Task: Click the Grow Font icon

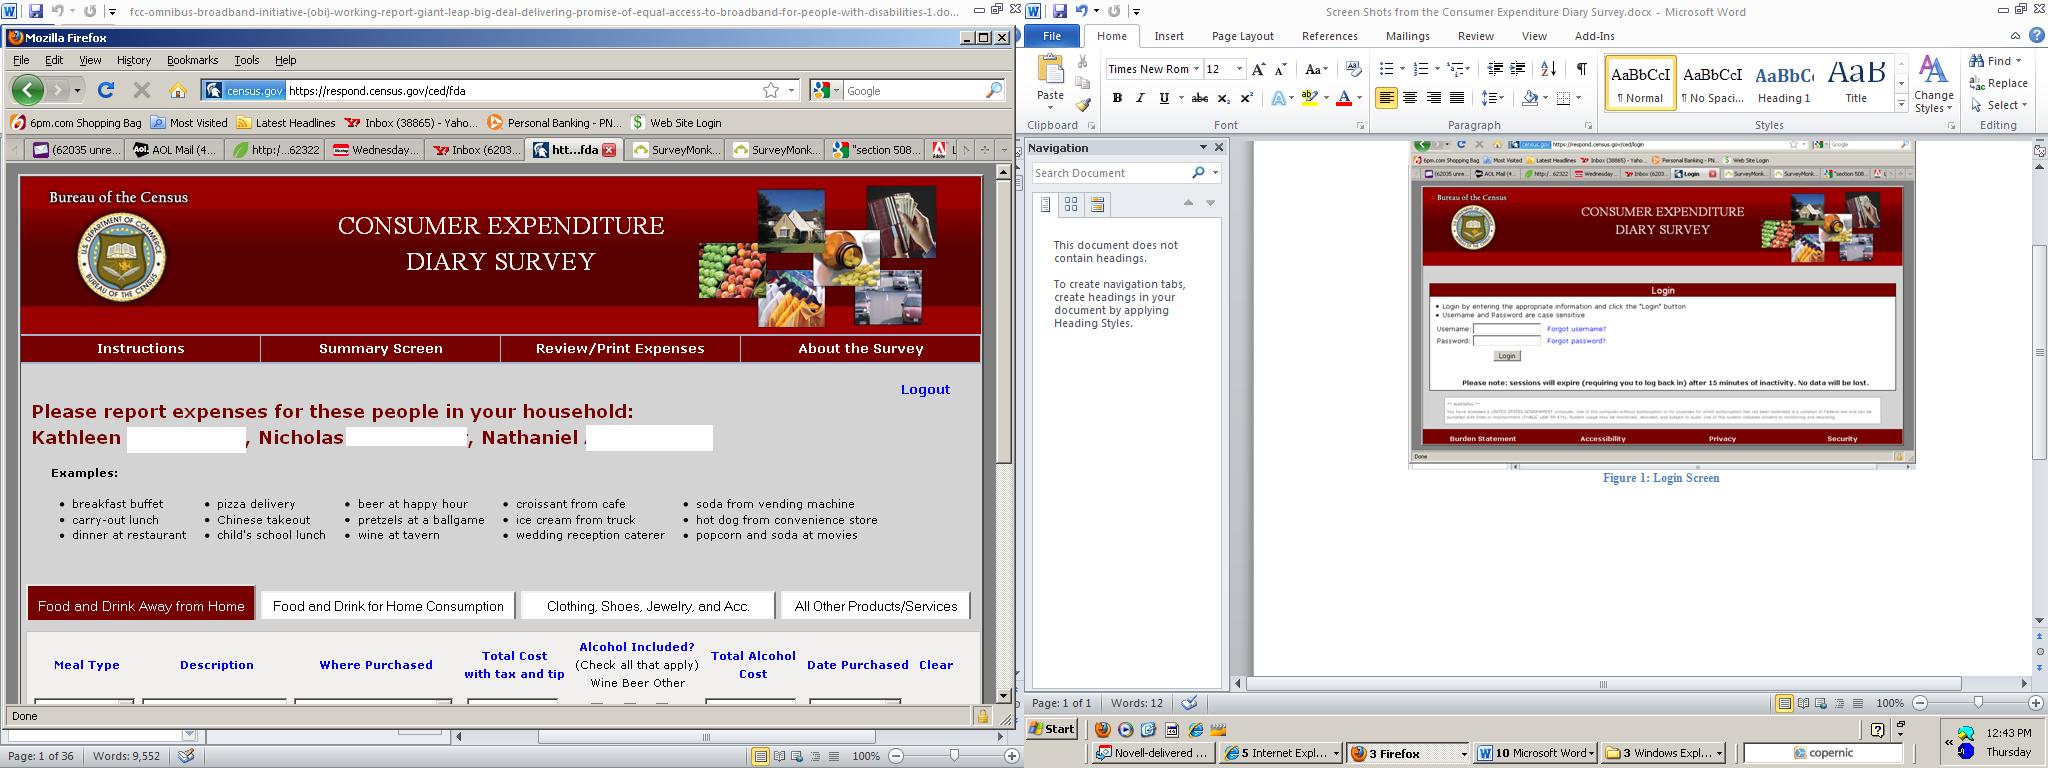Action: (x=1259, y=69)
